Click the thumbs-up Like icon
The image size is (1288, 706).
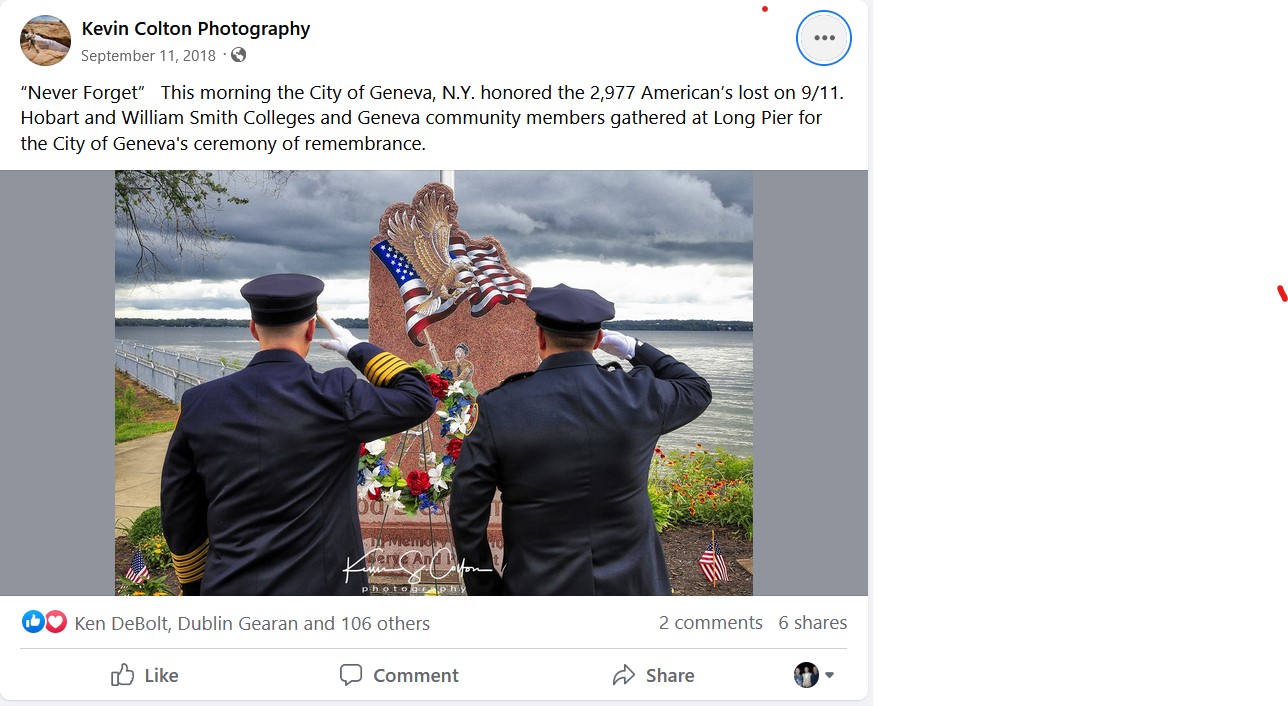pyautogui.click(x=123, y=675)
